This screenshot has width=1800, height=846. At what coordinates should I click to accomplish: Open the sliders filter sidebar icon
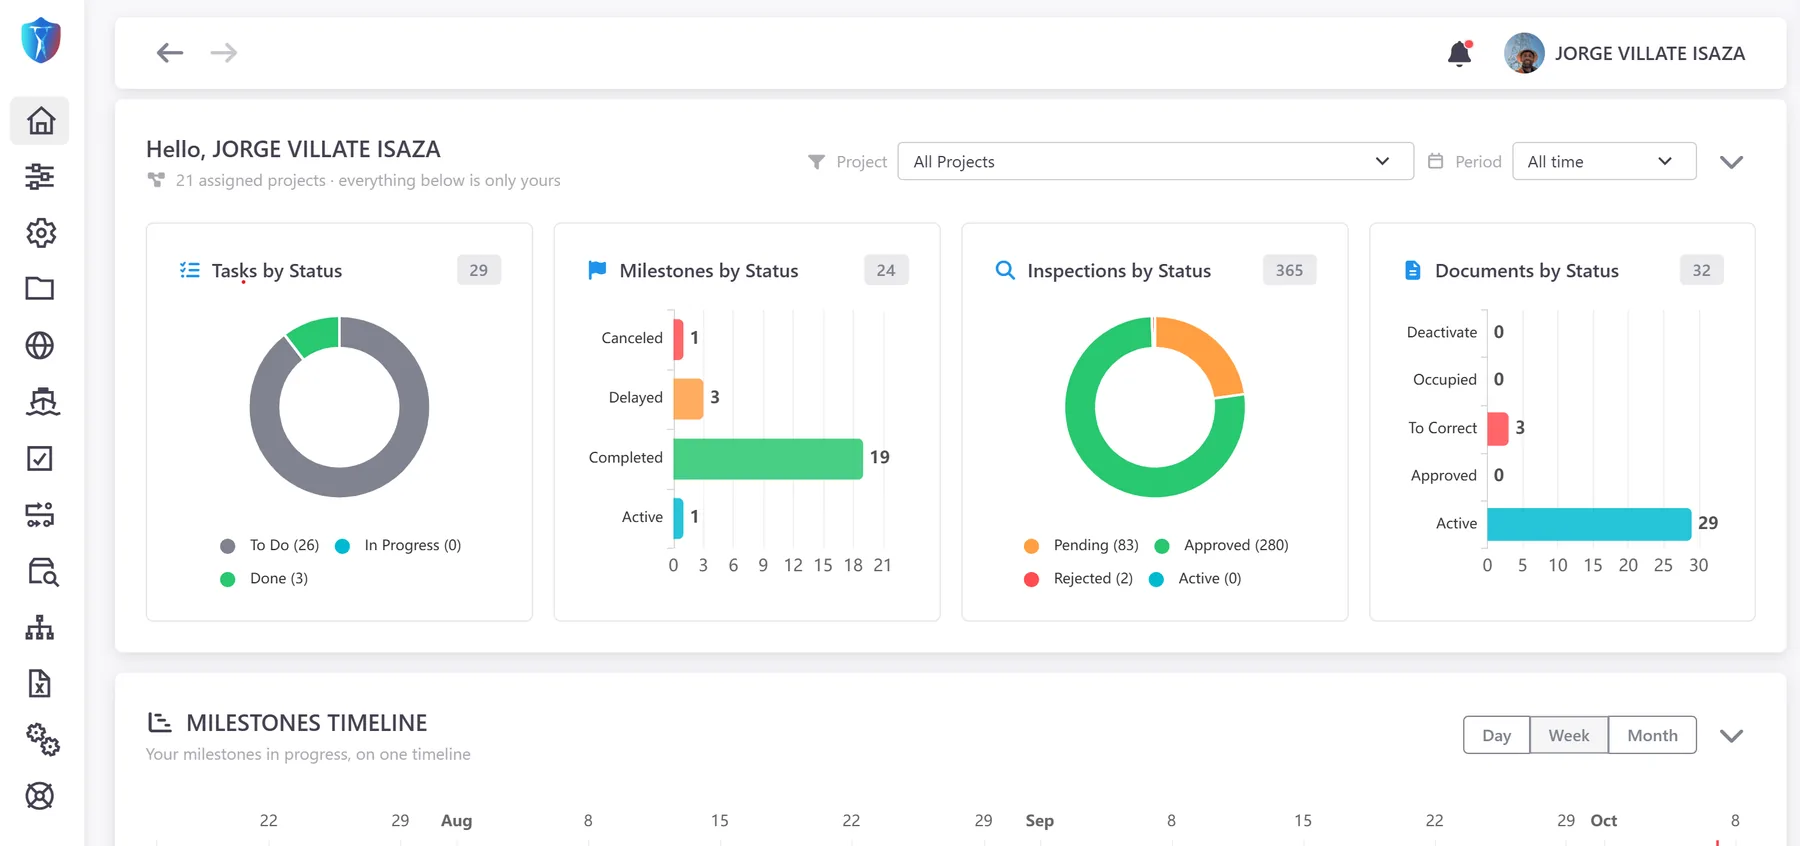40,177
